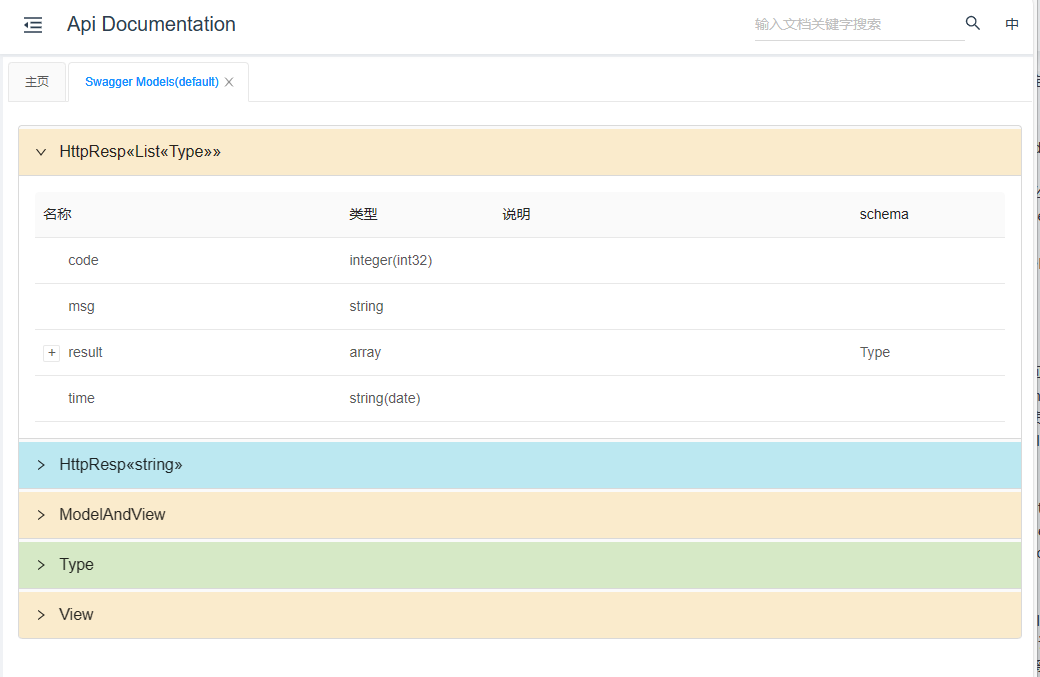Select the code property row
Screen dimensions: 1040x677
point(83,260)
